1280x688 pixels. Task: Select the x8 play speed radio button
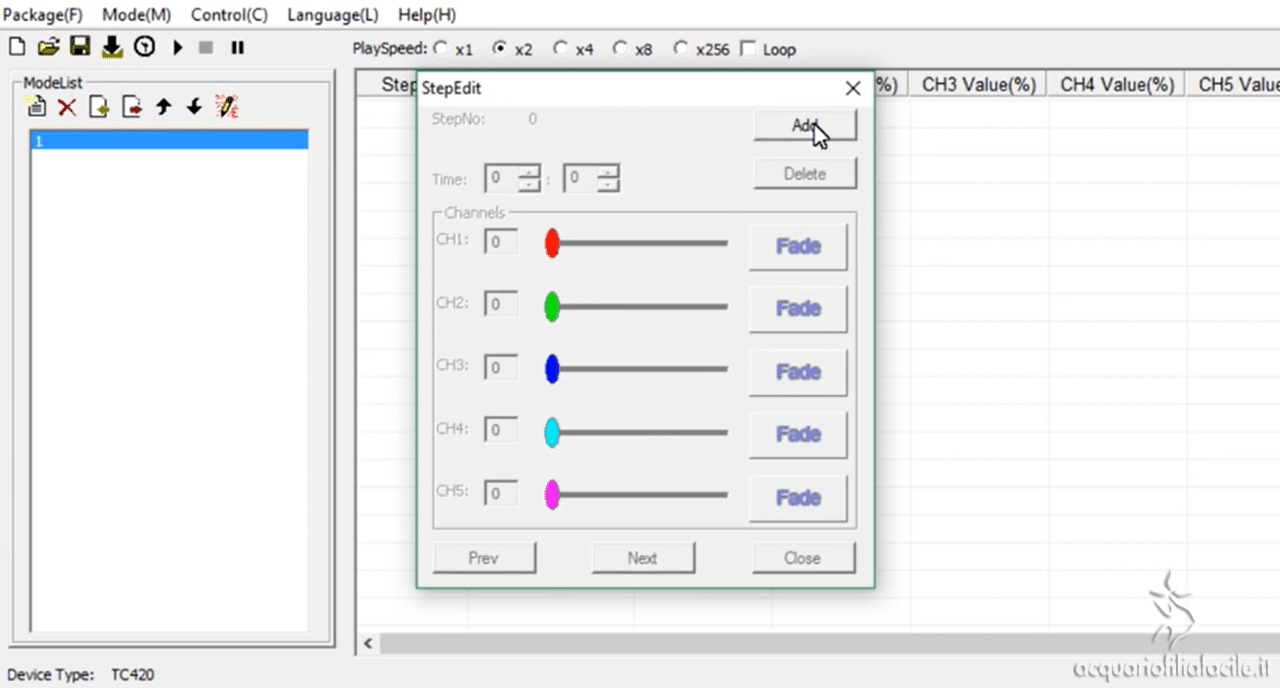click(620, 49)
